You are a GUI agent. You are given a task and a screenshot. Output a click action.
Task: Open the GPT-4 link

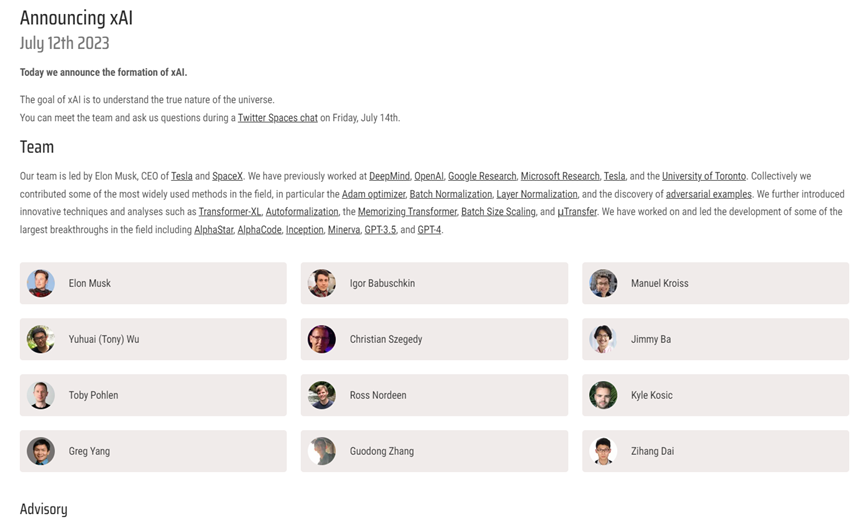pos(429,229)
